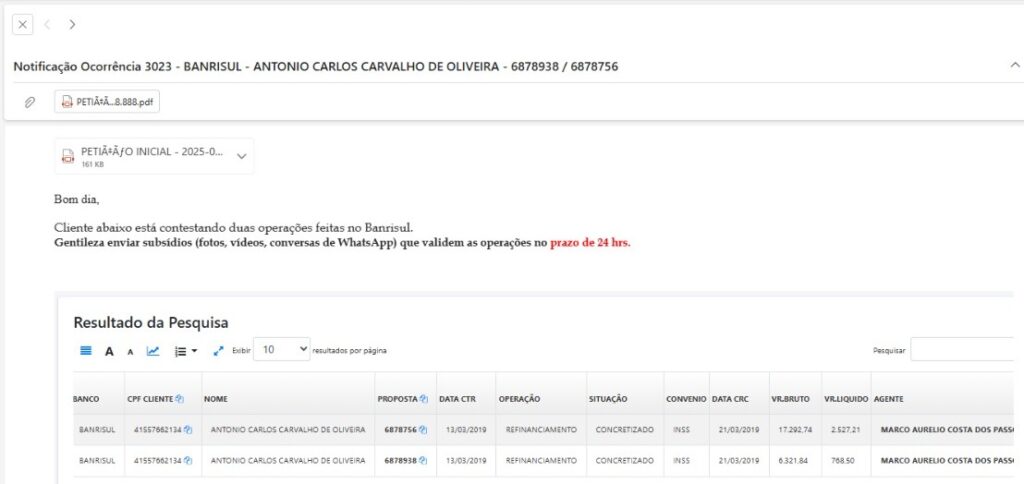Click CONCRETIZADO in proposal 6878756 row

[624, 430]
